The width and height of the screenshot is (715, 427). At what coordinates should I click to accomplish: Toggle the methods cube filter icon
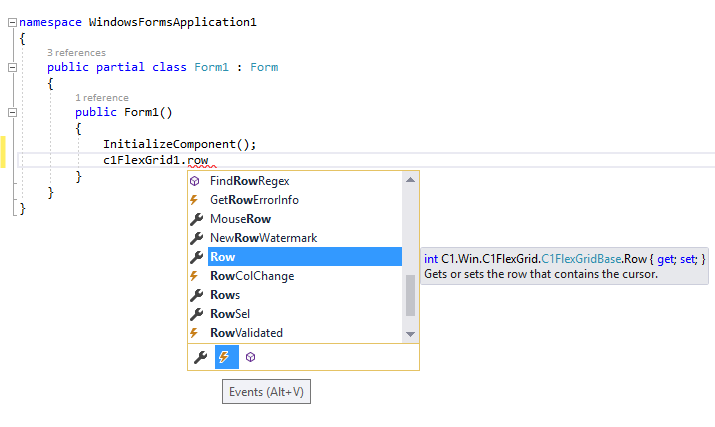[x=250, y=357]
